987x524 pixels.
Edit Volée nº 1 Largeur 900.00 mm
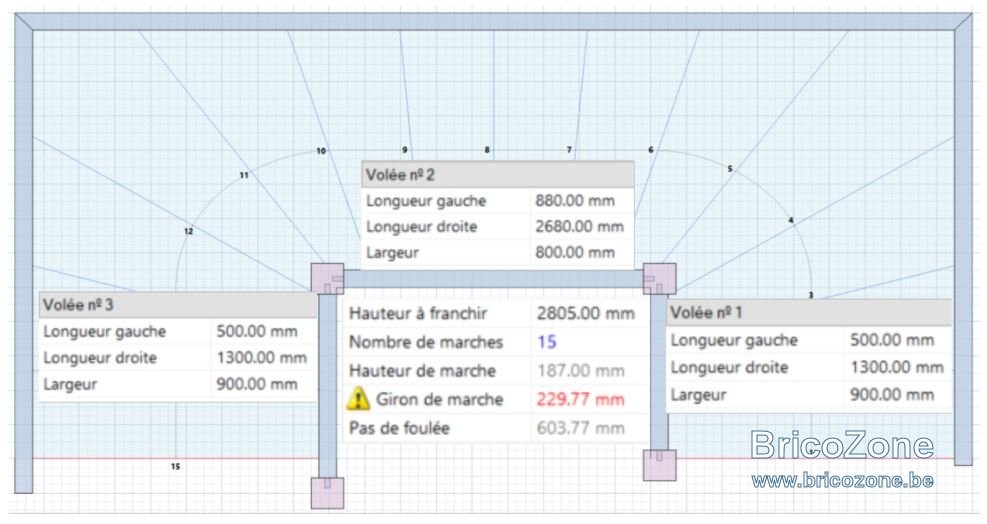point(891,395)
